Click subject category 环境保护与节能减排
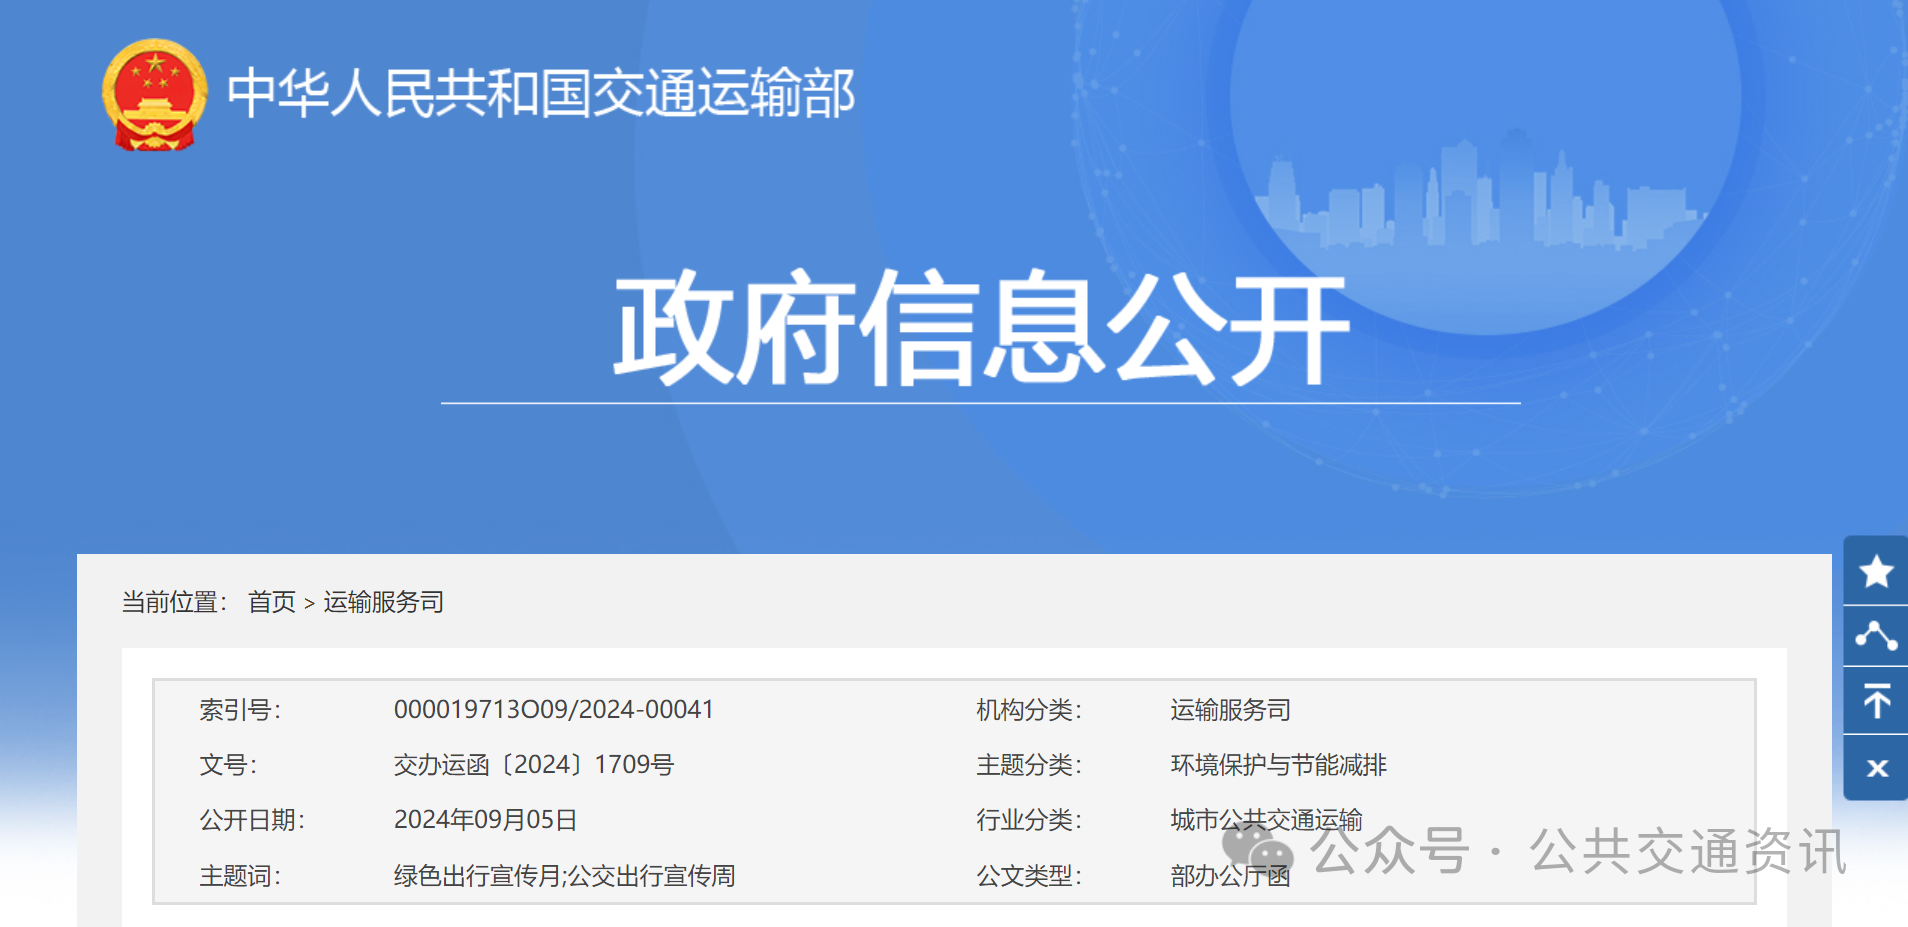The image size is (1908, 927). pyautogui.click(x=1278, y=765)
